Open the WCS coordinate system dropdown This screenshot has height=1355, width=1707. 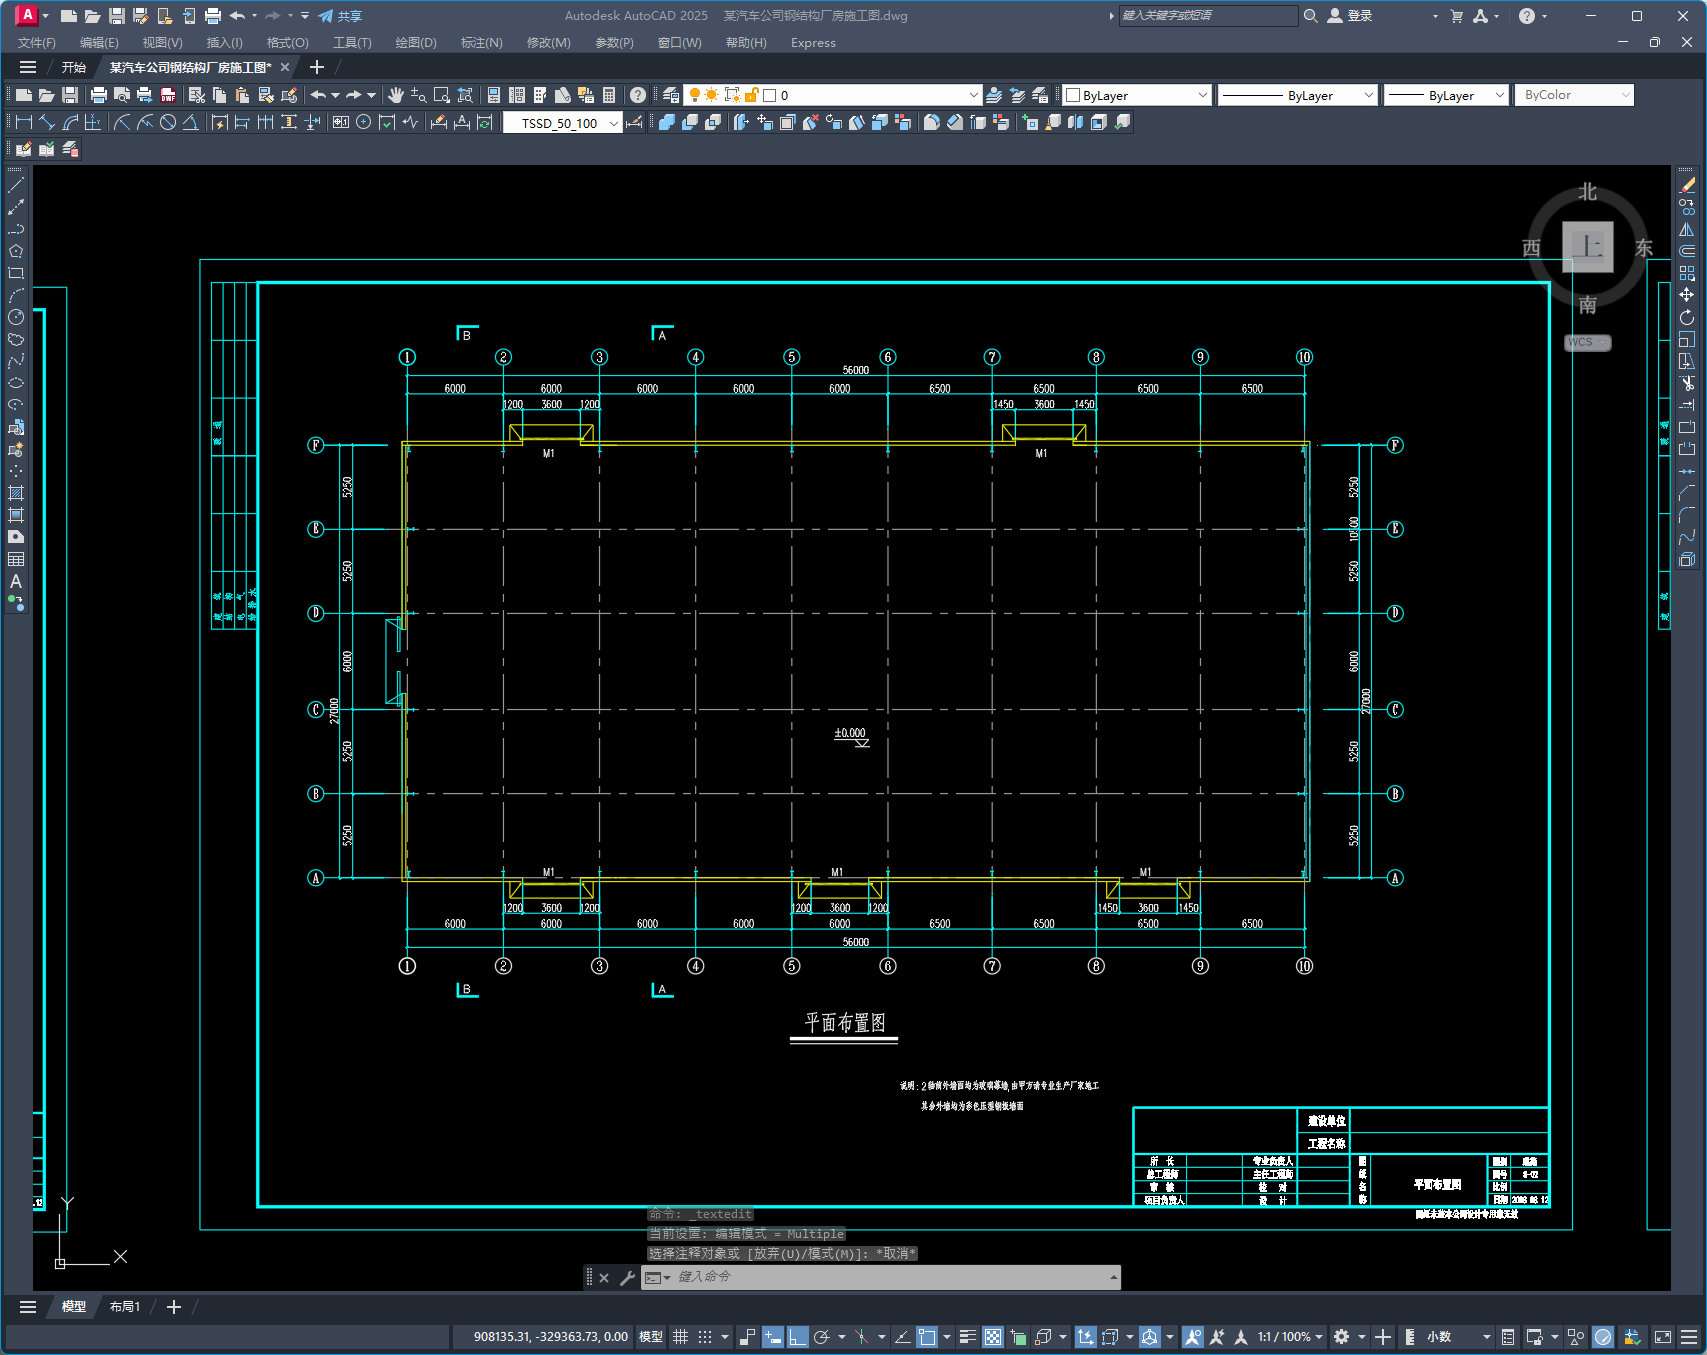tap(1587, 342)
